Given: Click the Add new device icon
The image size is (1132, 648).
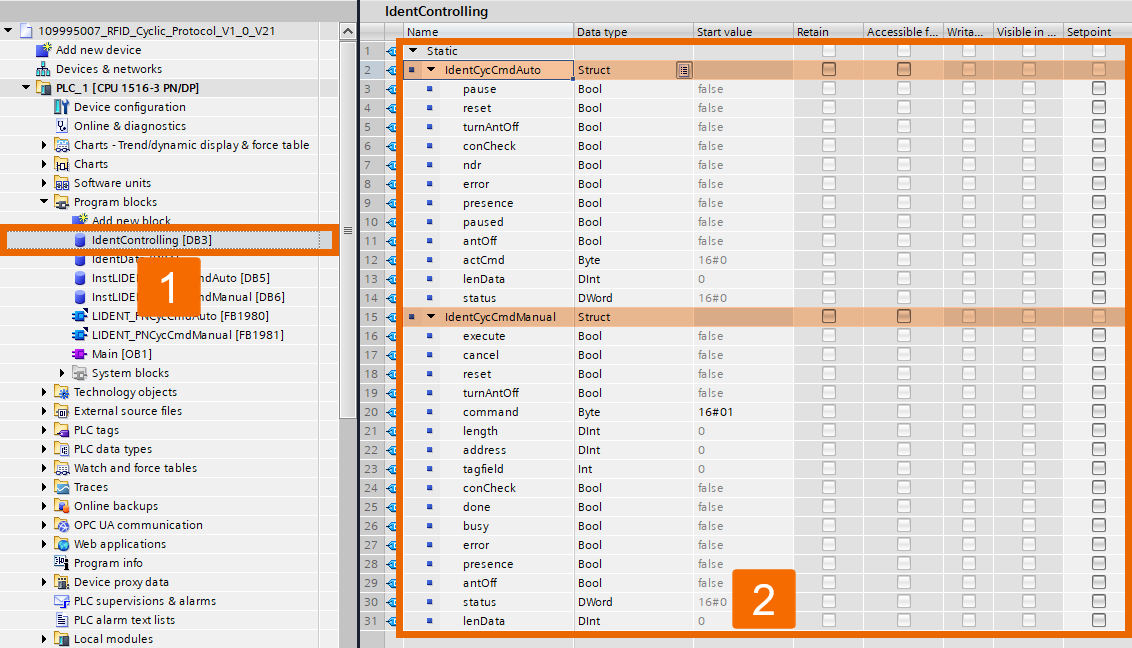Looking at the screenshot, I should [x=44, y=50].
